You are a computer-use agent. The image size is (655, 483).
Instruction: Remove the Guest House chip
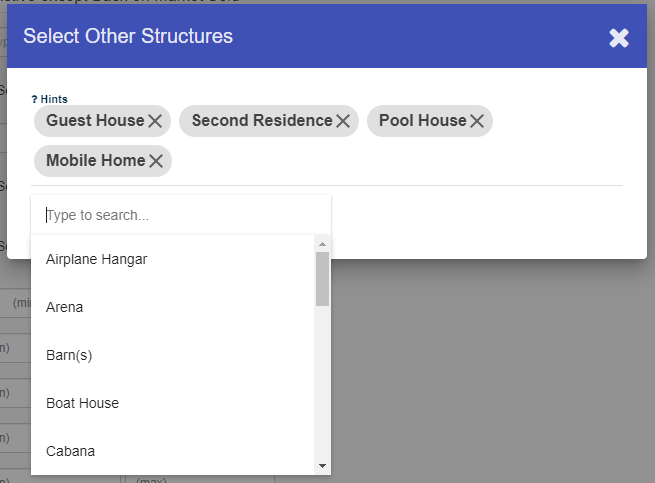click(155, 121)
